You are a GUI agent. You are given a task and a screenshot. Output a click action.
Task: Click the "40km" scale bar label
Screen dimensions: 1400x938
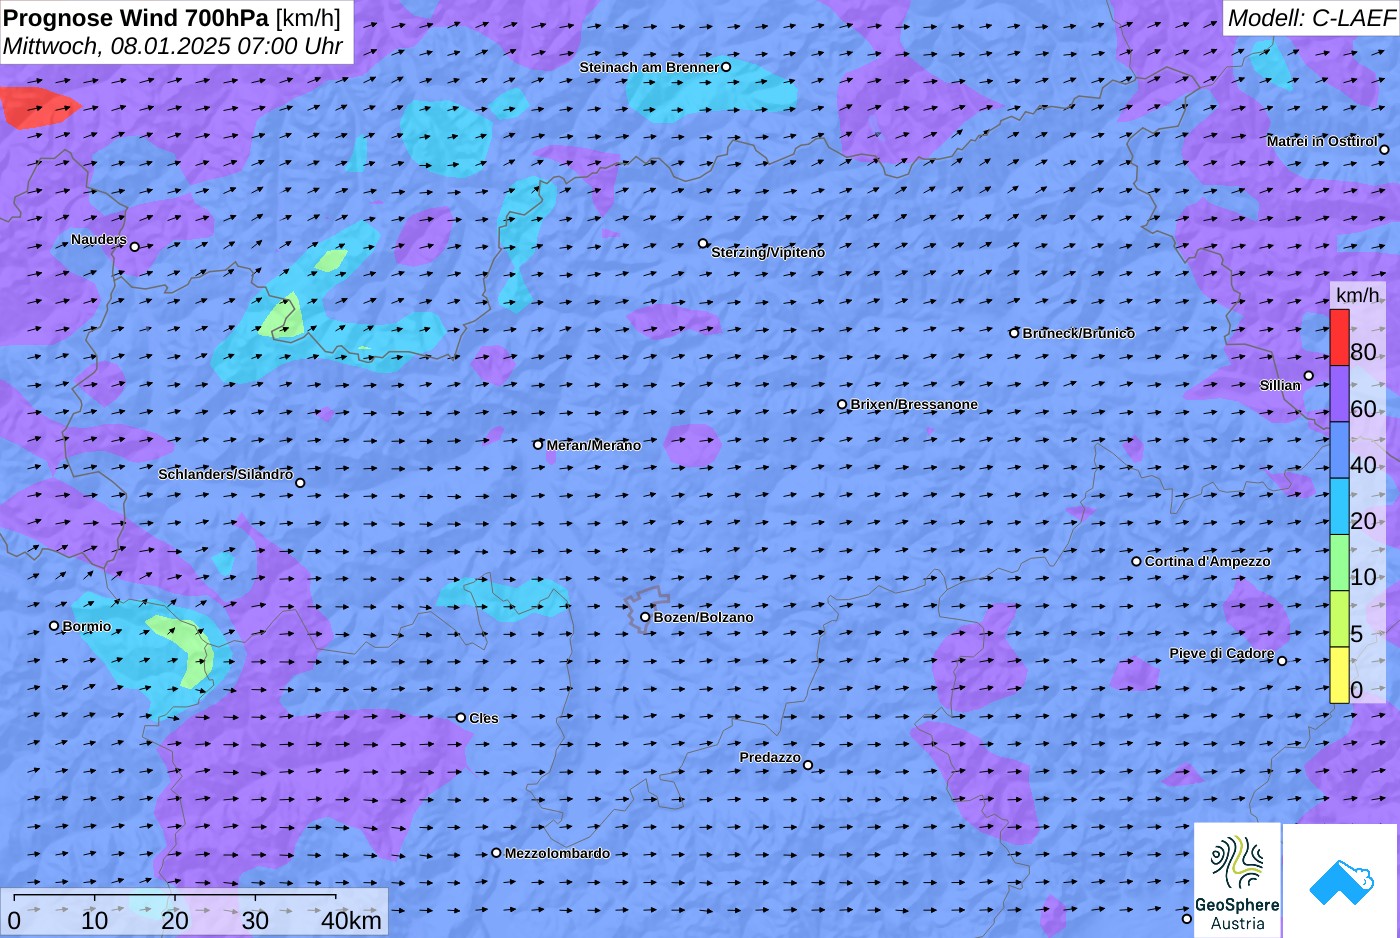[x=351, y=920]
